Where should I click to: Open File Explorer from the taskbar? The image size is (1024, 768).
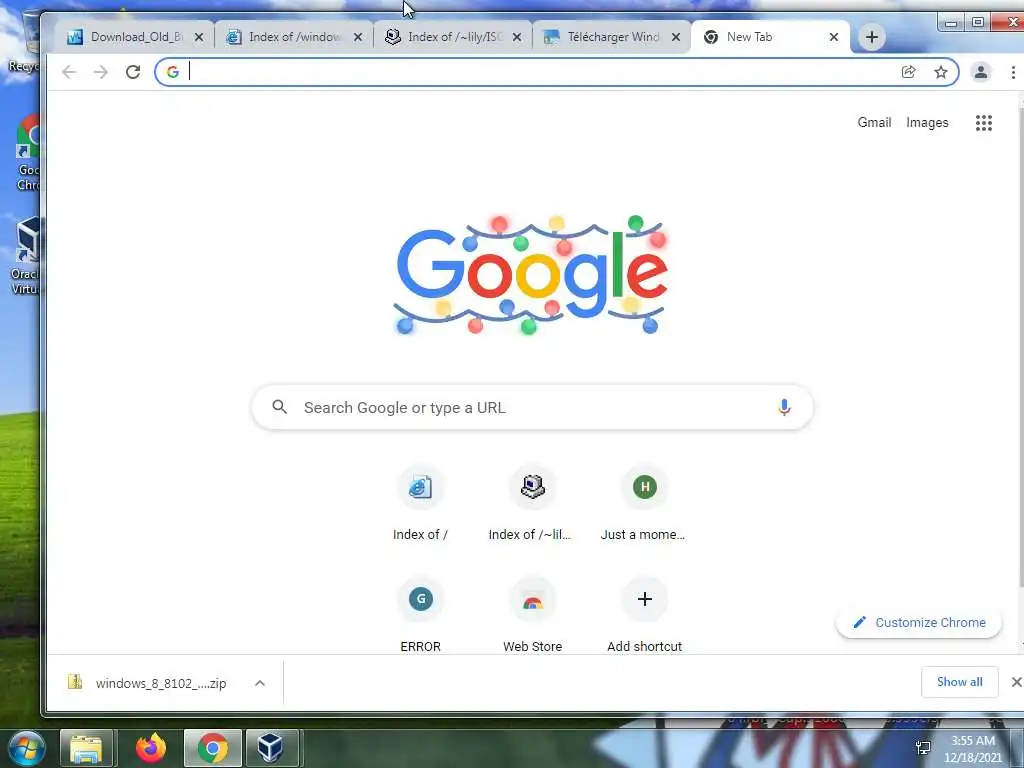point(87,748)
